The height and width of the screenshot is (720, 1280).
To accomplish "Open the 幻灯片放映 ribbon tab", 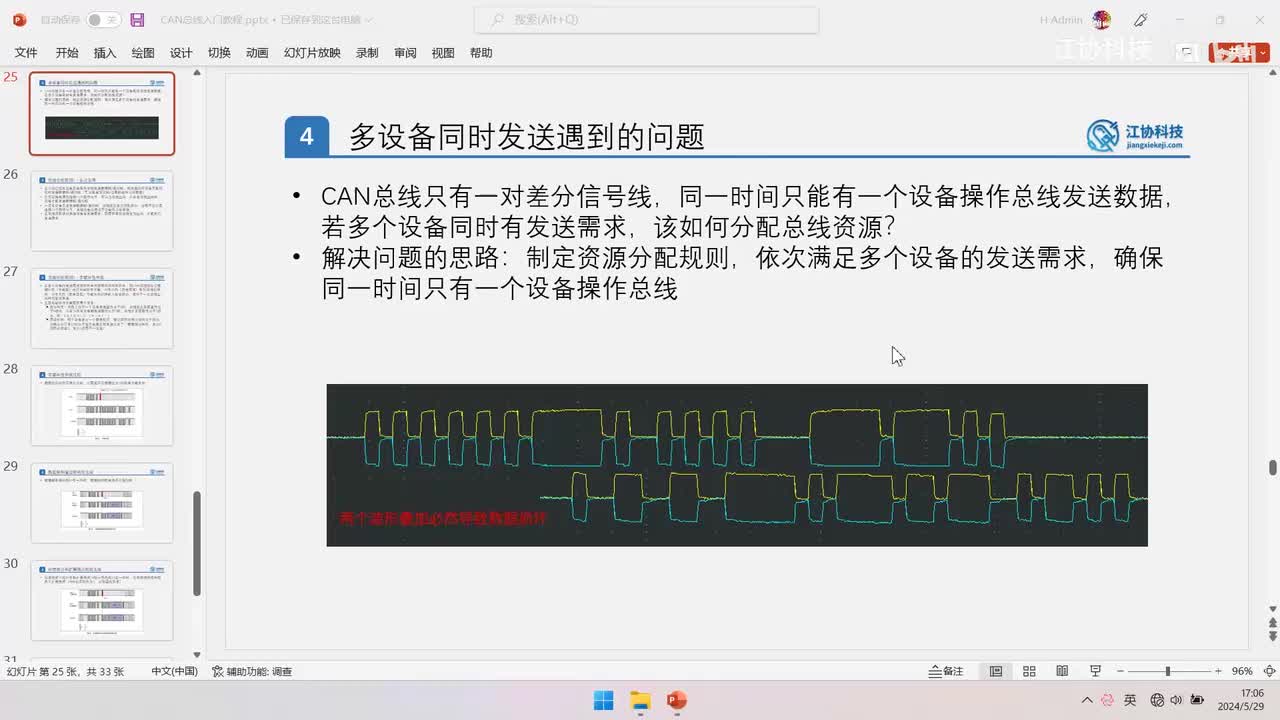I will (x=312, y=53).
